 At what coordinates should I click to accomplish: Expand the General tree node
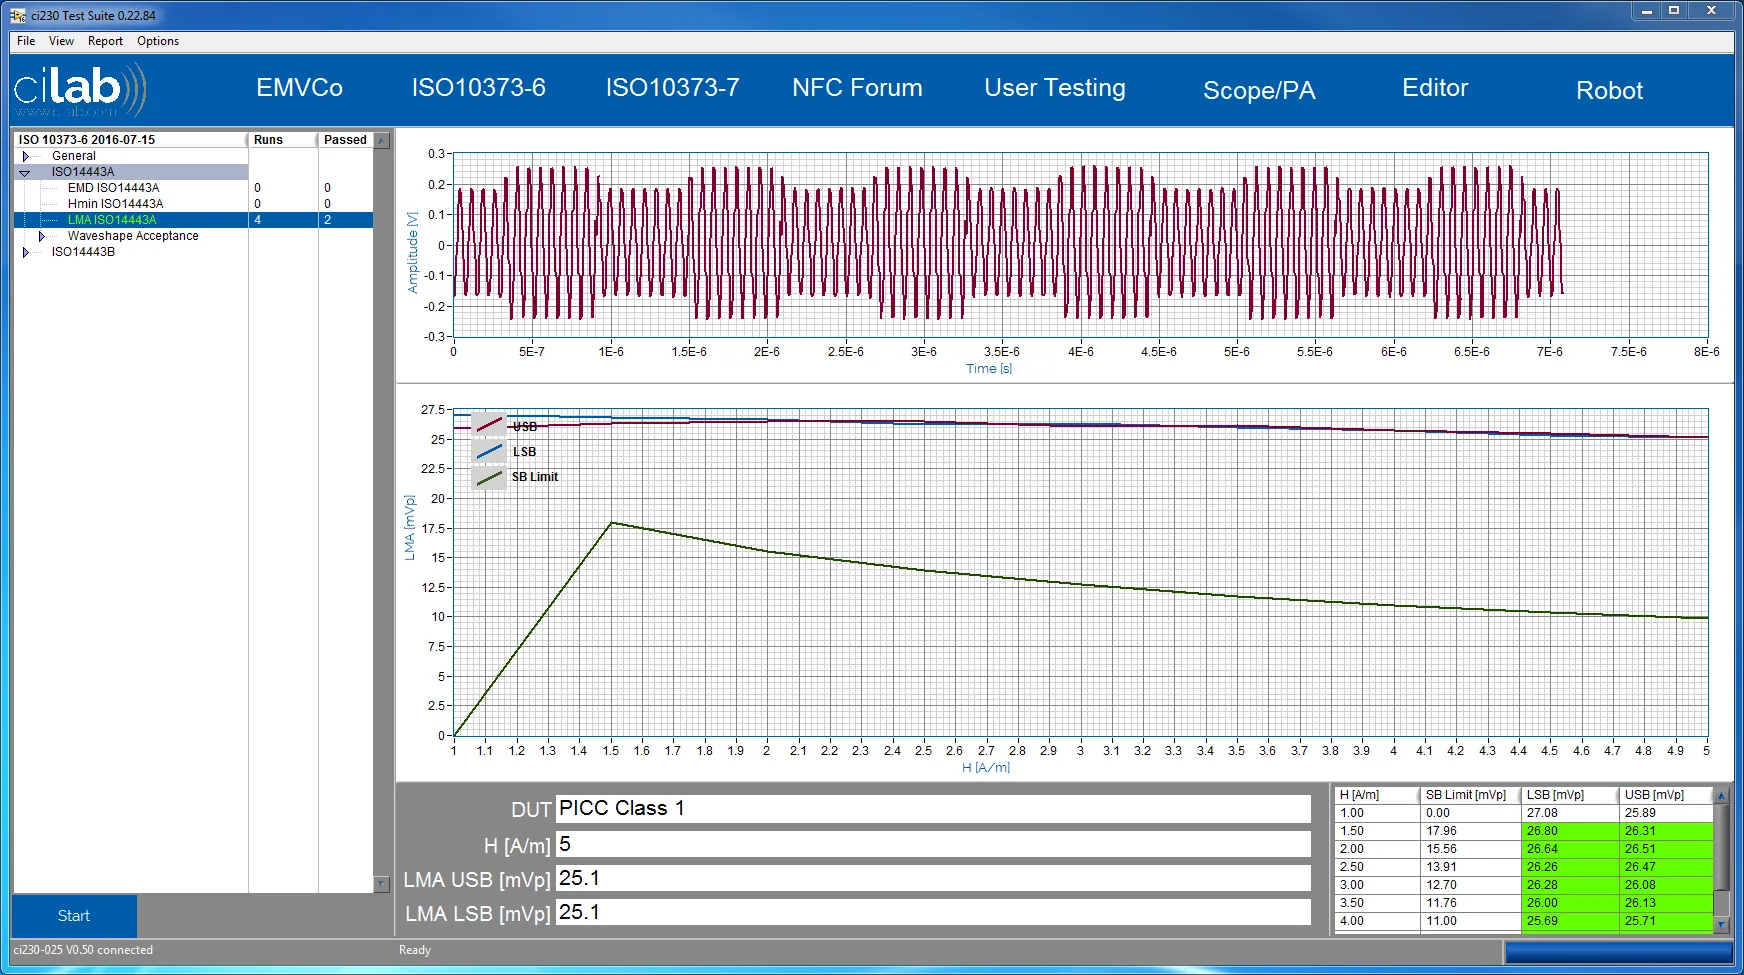[25, 156]
